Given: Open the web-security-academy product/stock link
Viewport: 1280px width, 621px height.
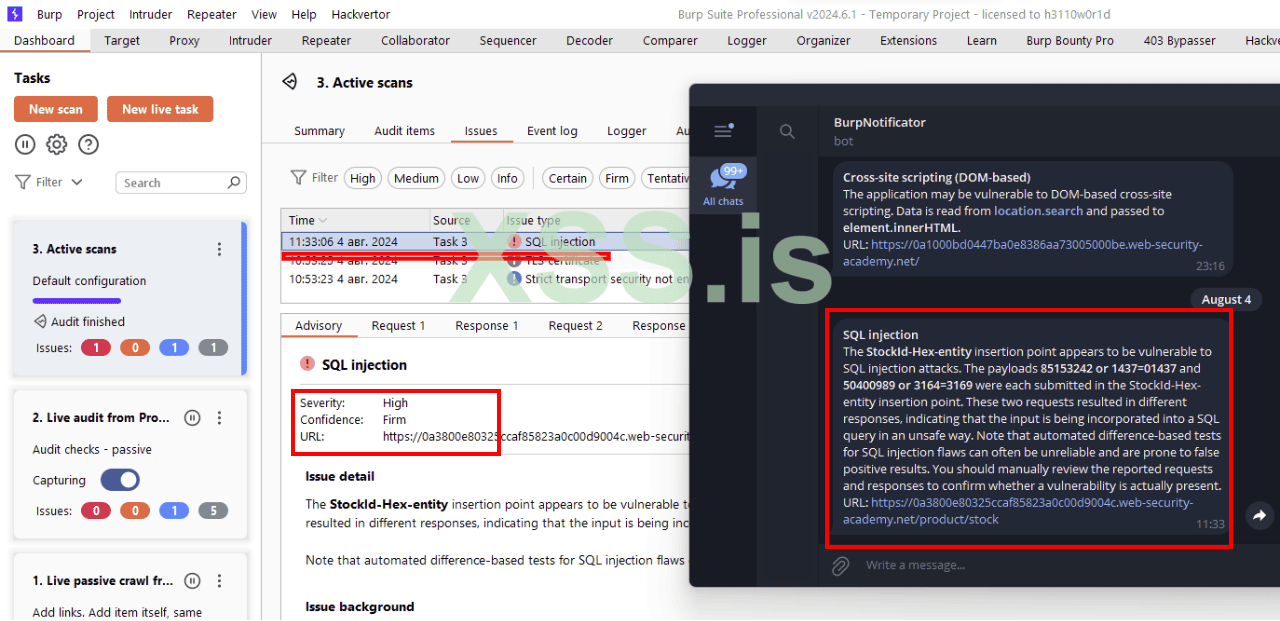Looking at the screenshot, I should 1017,511.
